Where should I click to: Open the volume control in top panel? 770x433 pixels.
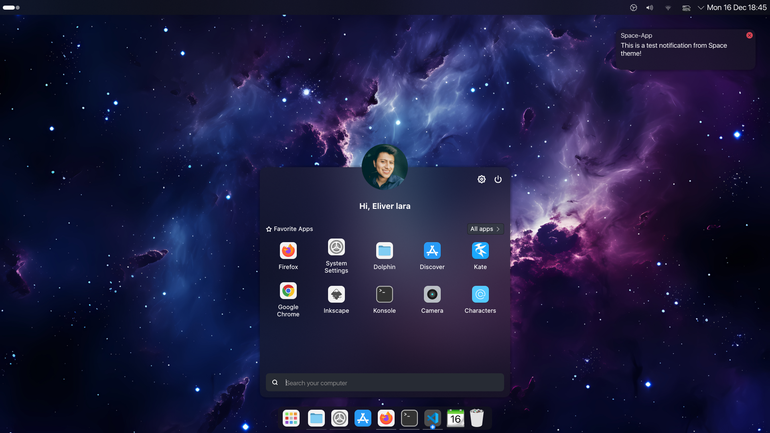coord(650,7)
